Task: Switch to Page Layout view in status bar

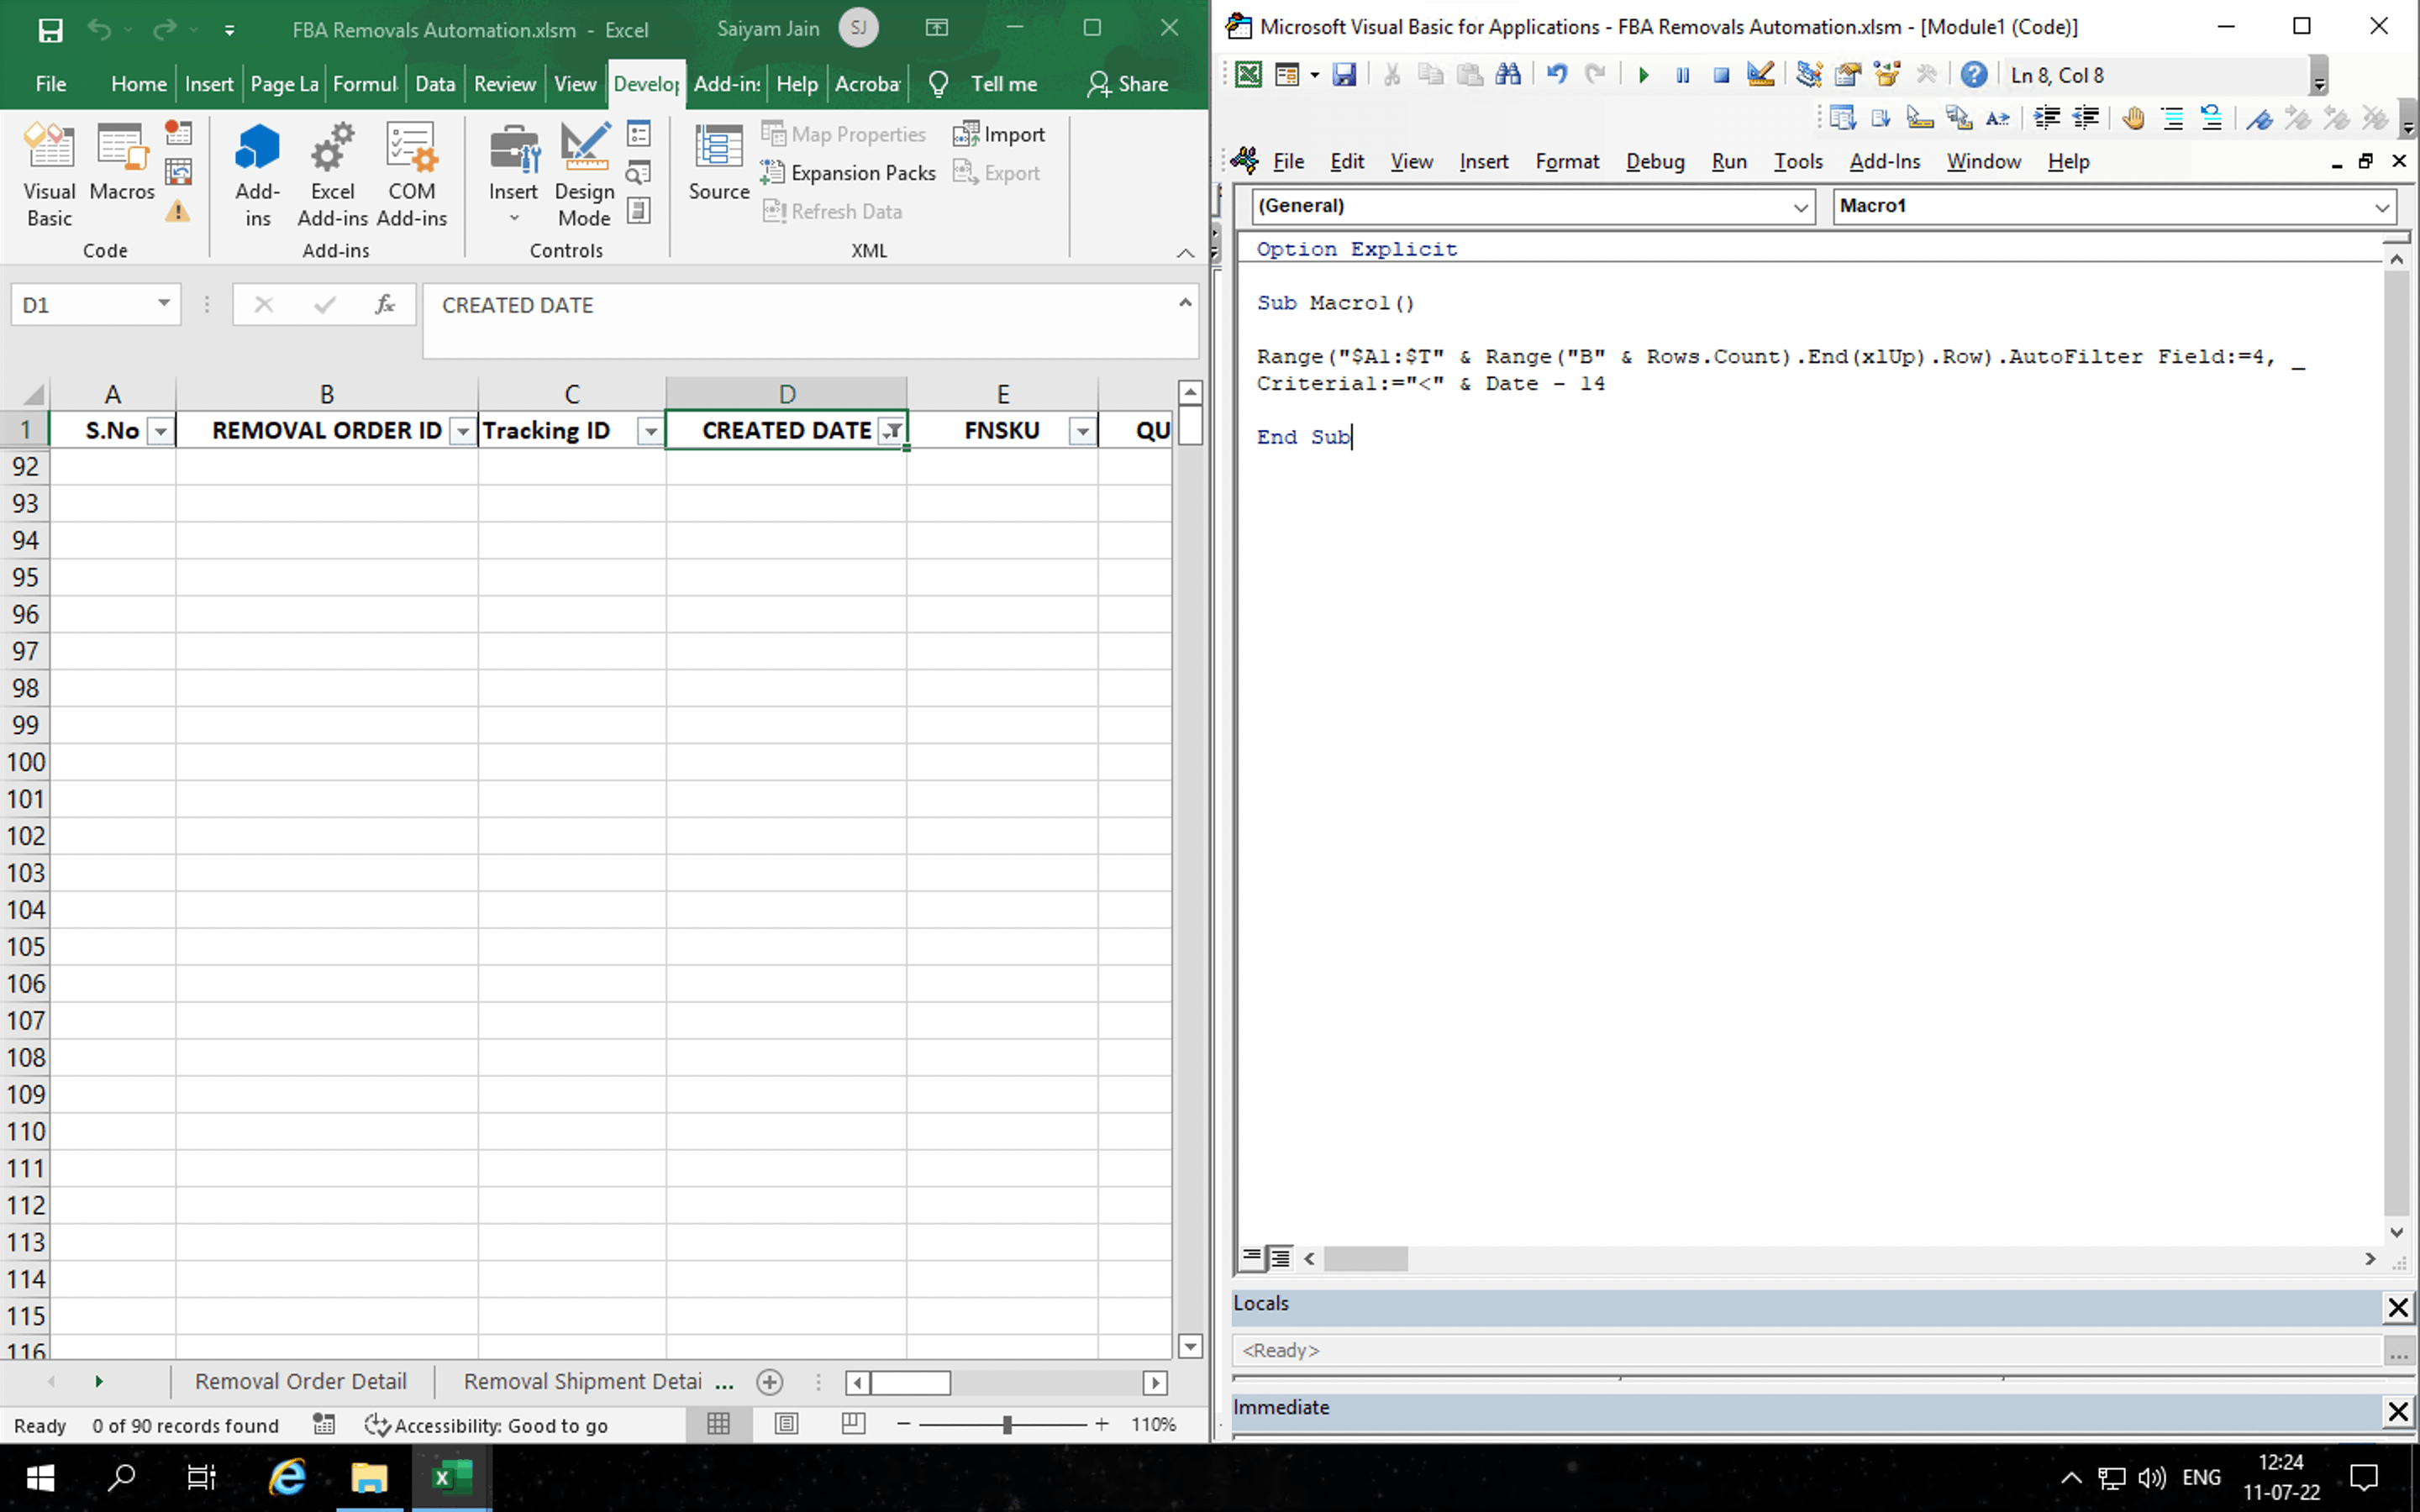Action: 787,1424
